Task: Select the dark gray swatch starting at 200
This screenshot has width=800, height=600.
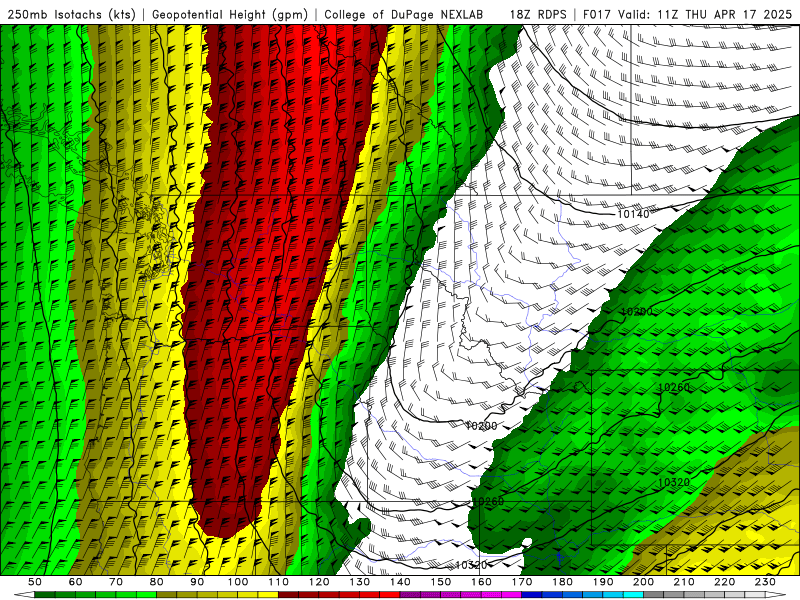Action: 654,594
